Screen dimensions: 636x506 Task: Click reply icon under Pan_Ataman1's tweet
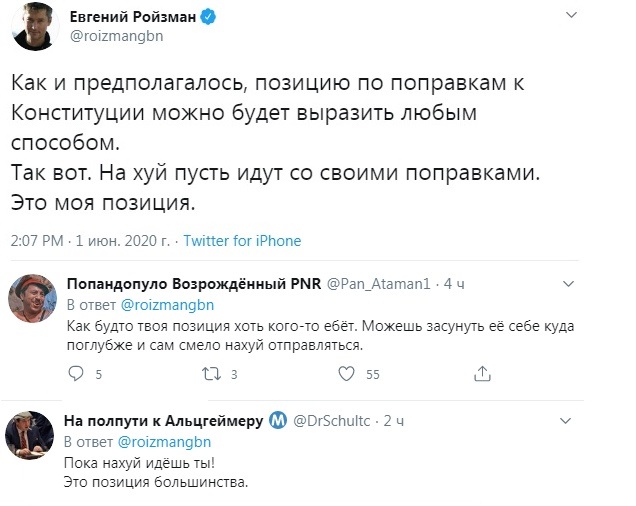(76, 374)
